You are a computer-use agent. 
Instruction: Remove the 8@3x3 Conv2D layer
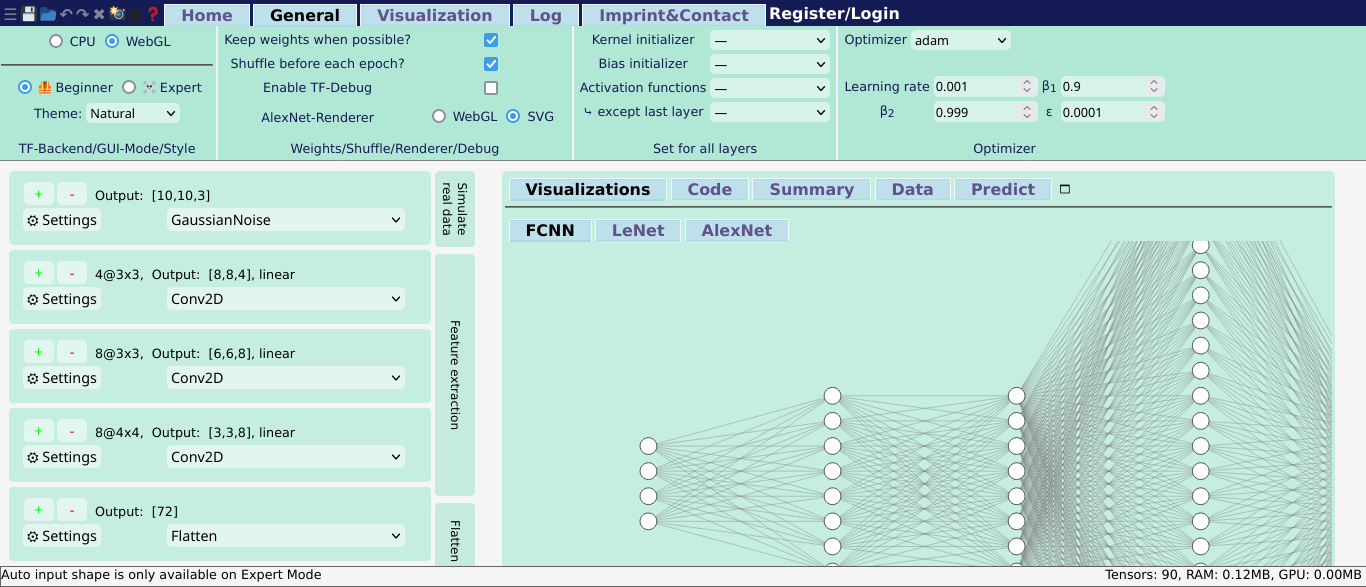pos(72,353)
